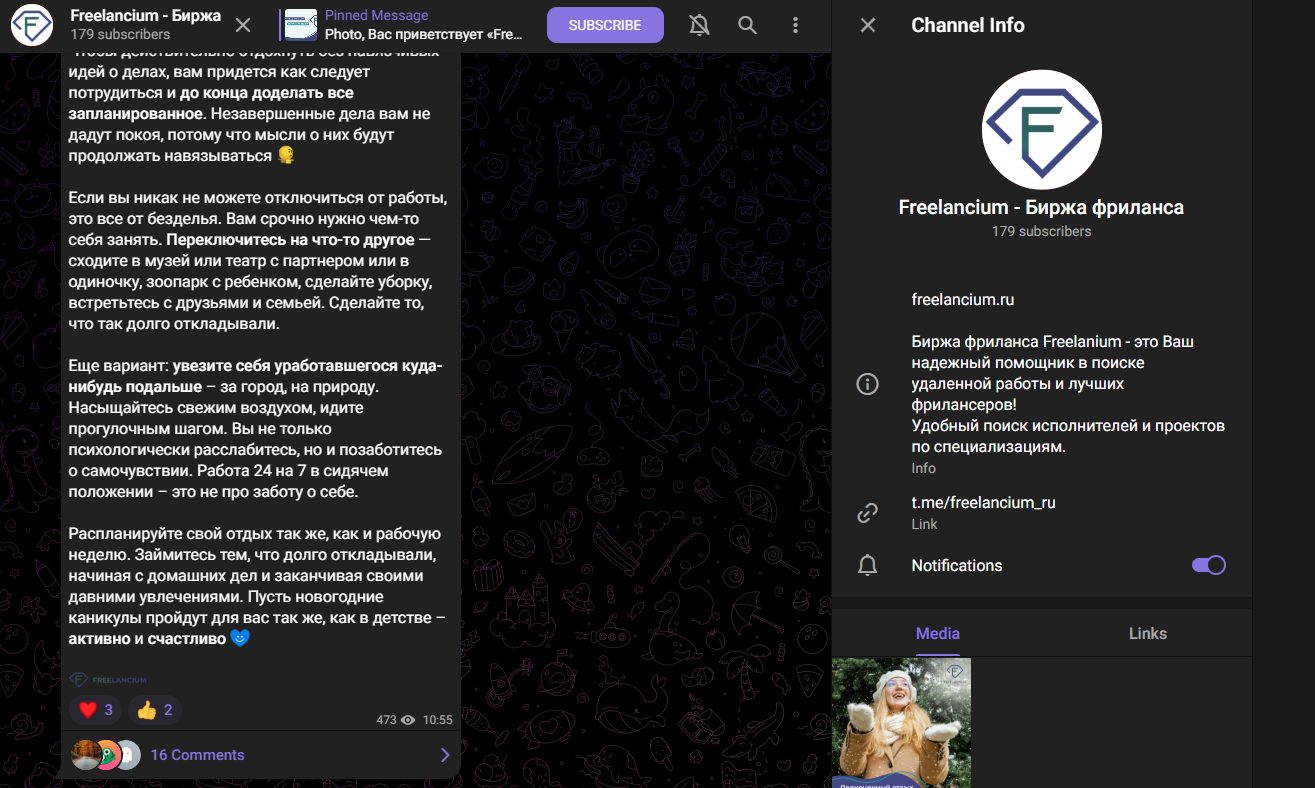Click the SUBSCRIBE button
Image resolution: width=1315 pixels, height=788 pixels.
605,25
